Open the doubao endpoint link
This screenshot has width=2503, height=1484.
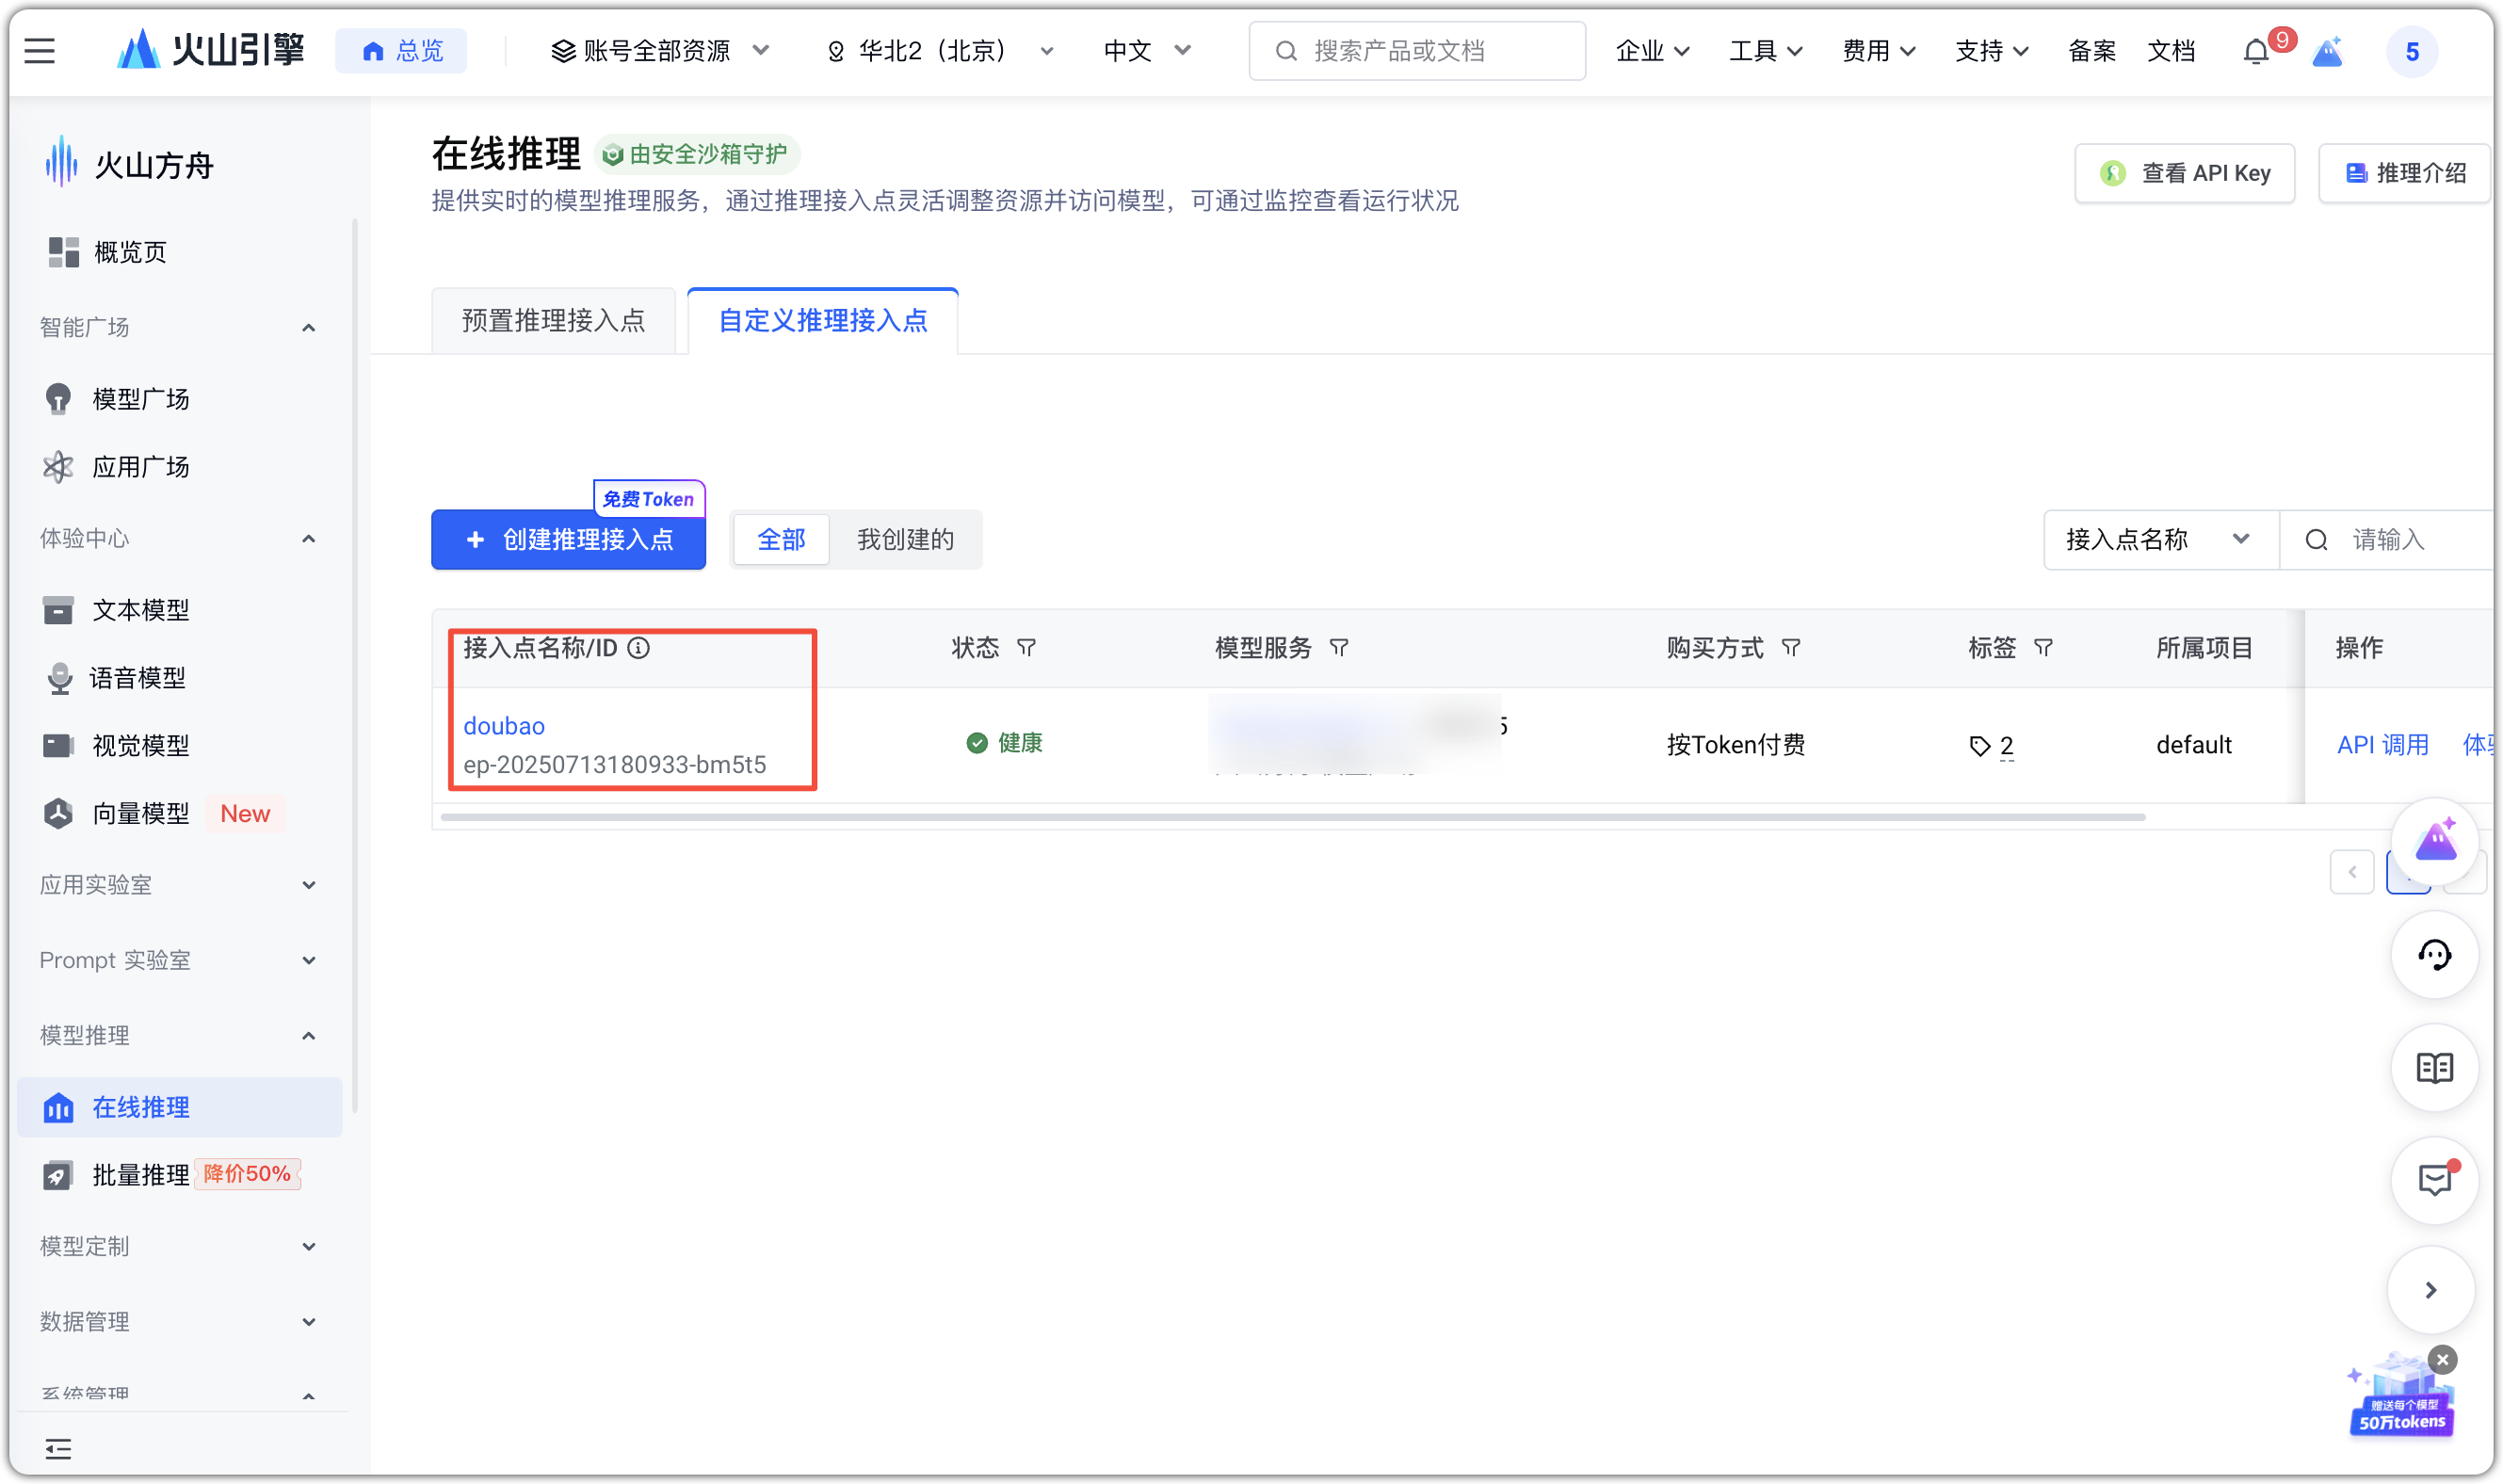click(504, 726)
